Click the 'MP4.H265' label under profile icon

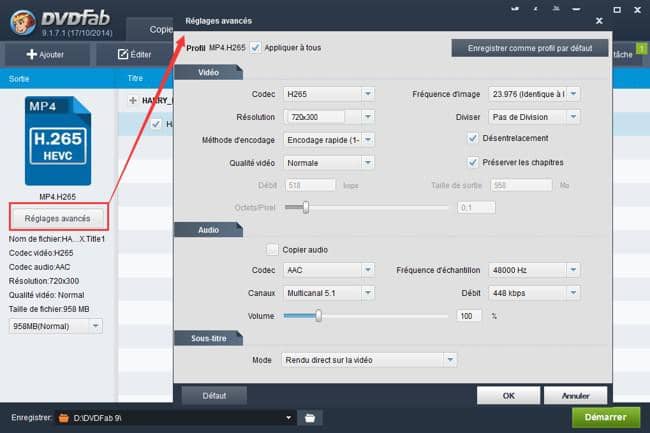pos(58,196)
